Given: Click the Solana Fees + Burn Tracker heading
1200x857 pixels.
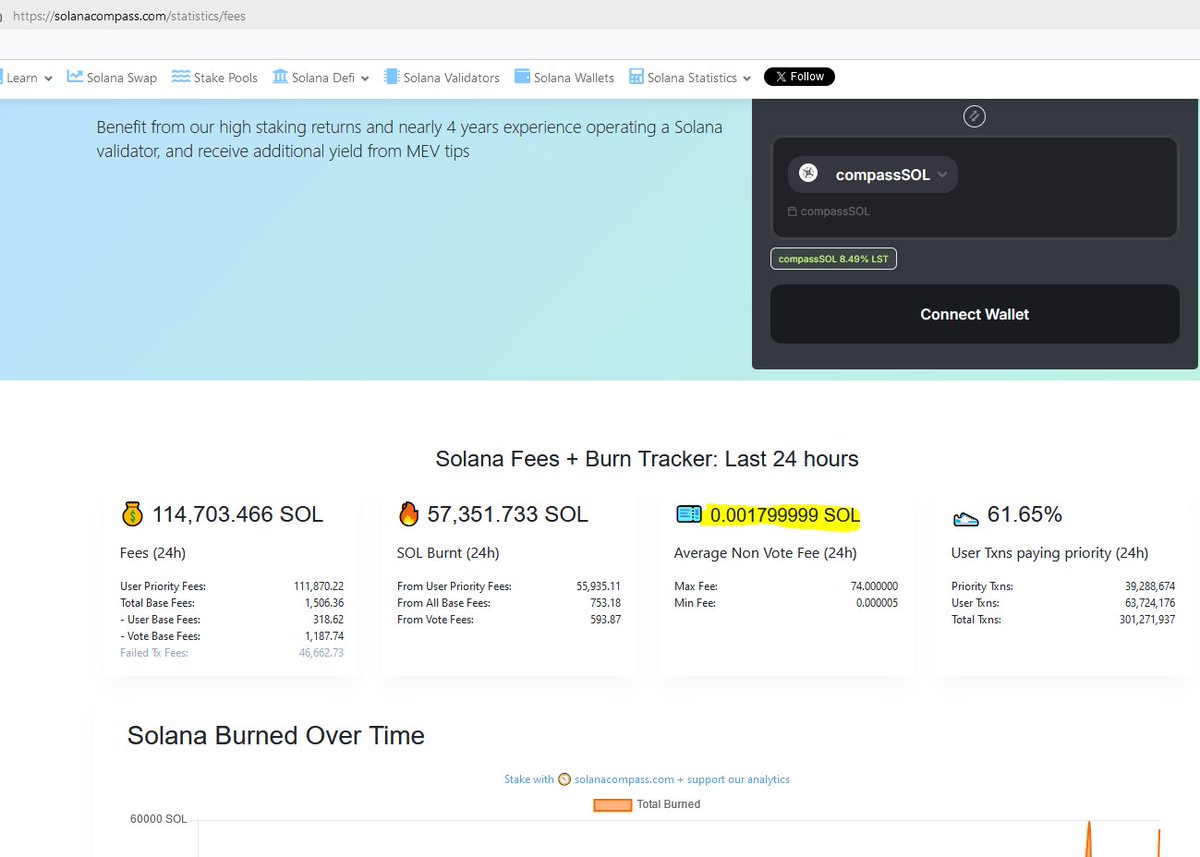Looking at the screenshot, I should 647,460.
